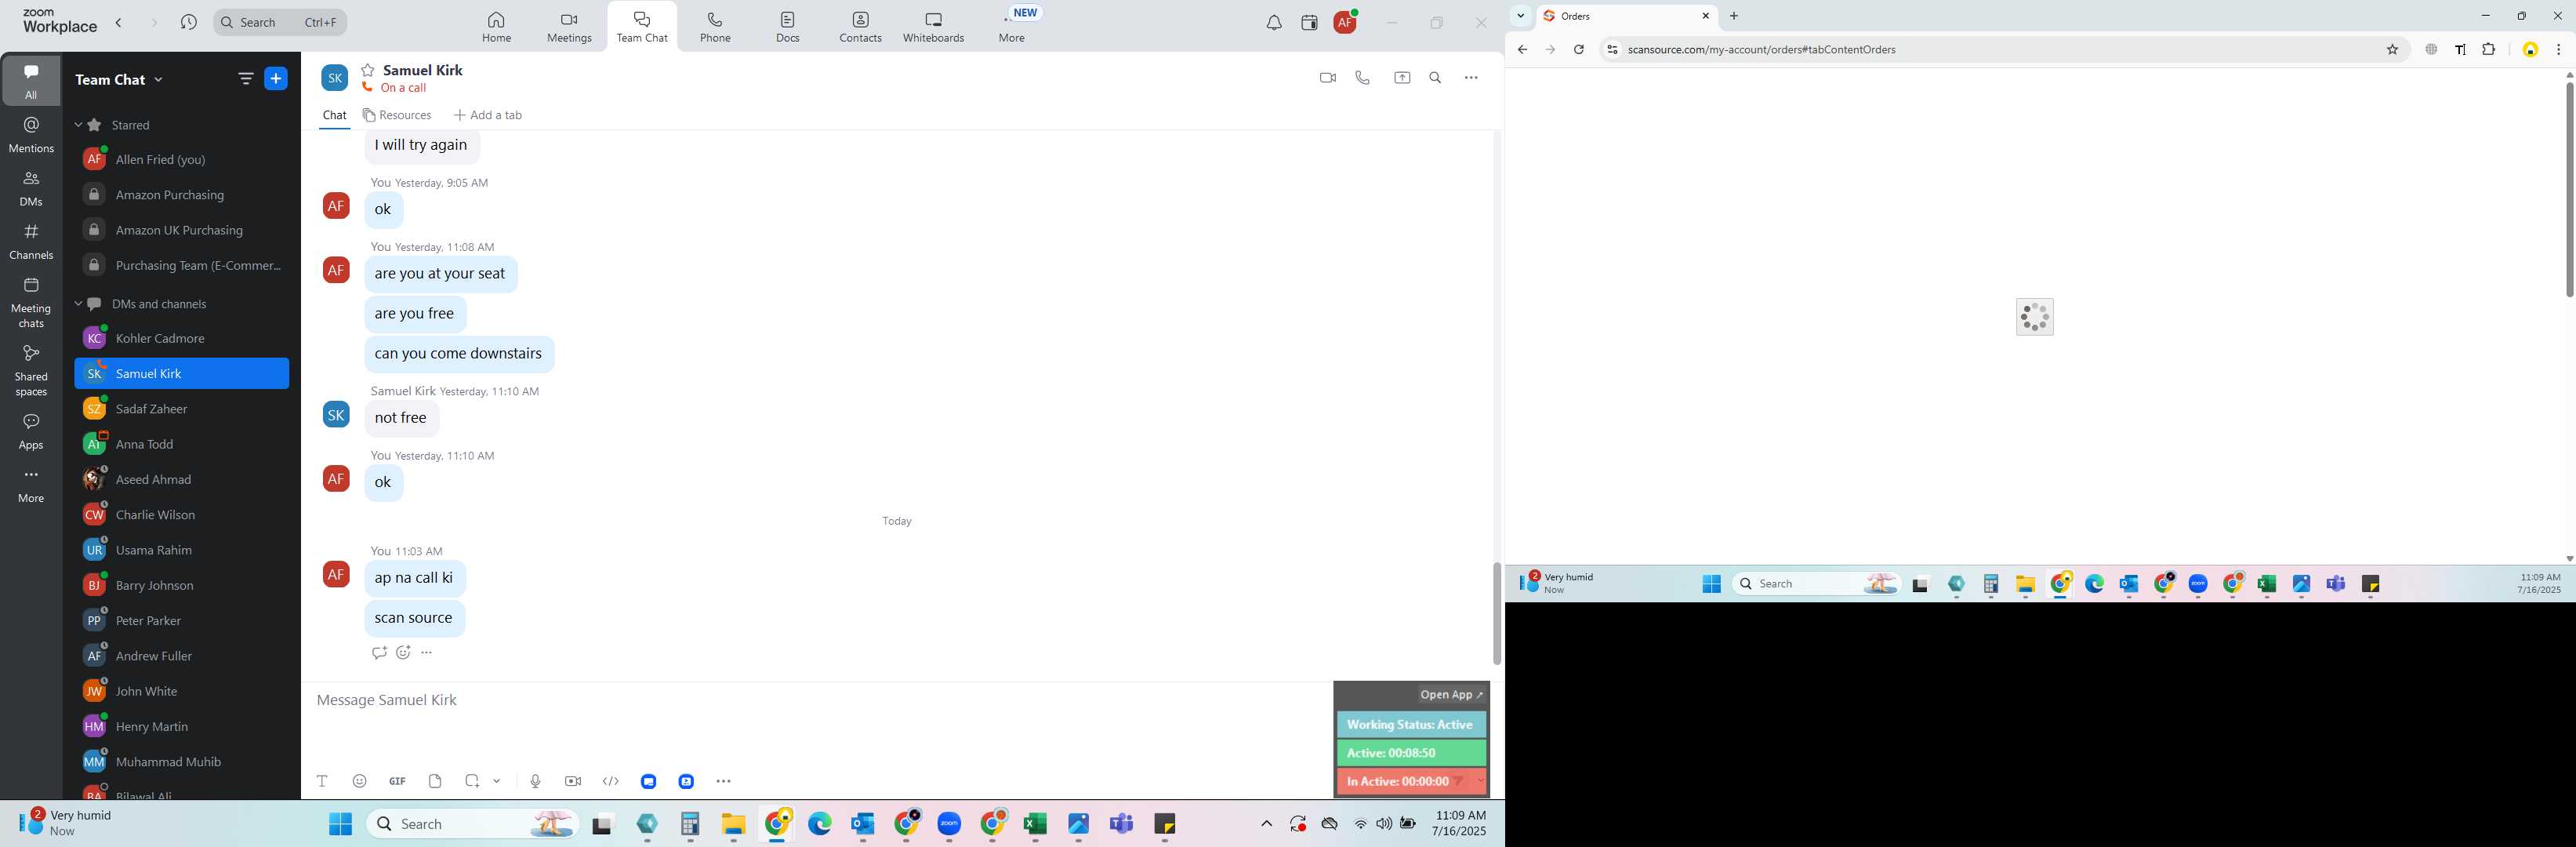Open a new Chrome tab
Screen dimensions: 2576x847
coord(1734,16)
